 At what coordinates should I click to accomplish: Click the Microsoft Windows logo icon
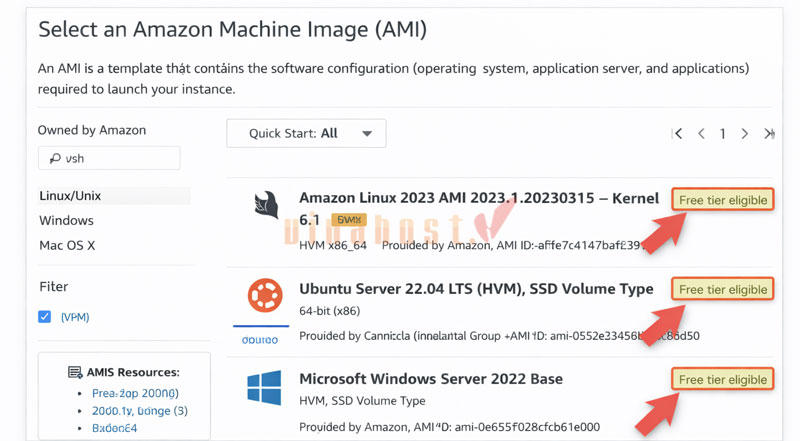coord(264,388)
